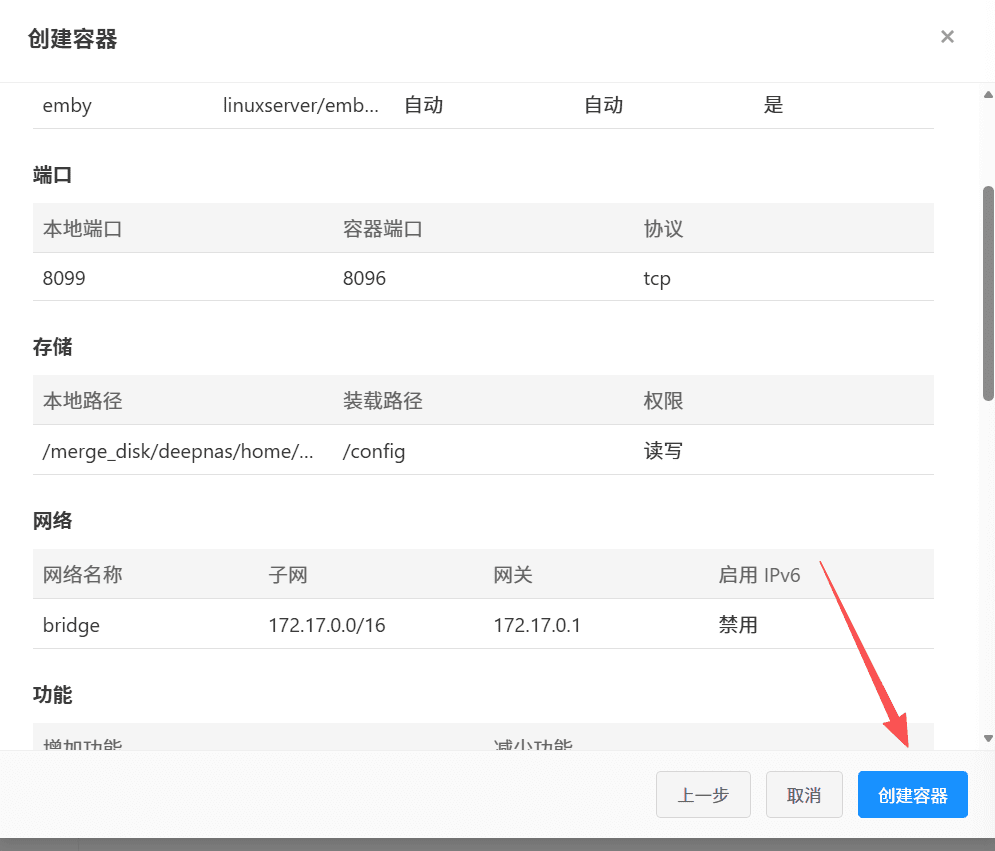Close the 创建容器 dialog with the X icon
Screen dimensions: 995x851
(947, 37)
